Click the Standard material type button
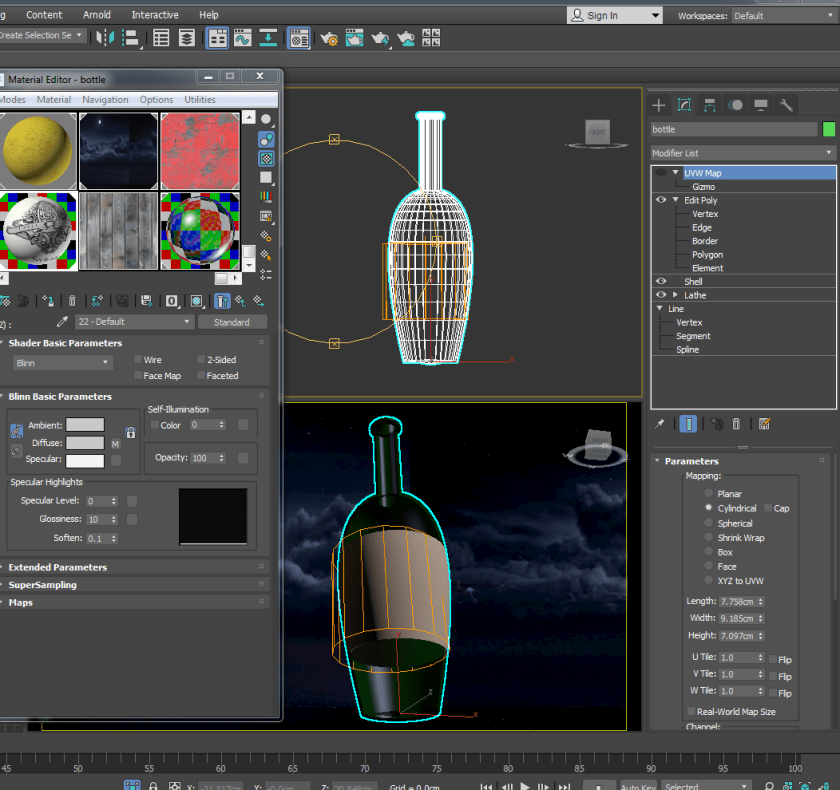840x790 pixels. click(232, 322)
